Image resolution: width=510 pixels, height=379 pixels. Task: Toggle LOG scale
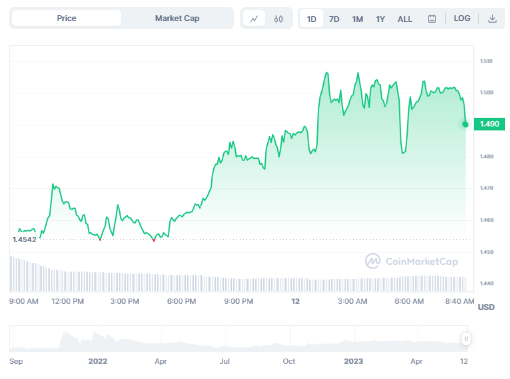pyautogui.click(x=462, y=18)
